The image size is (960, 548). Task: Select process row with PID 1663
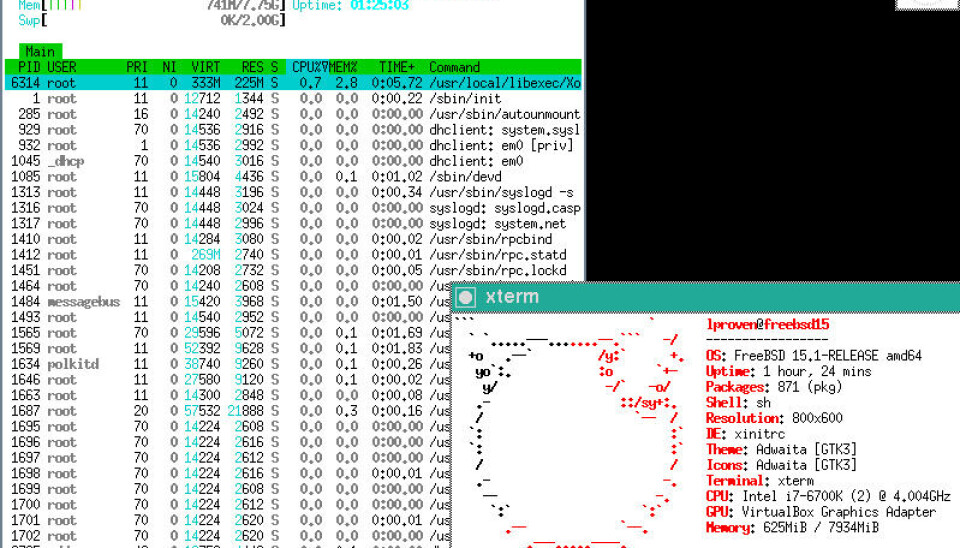pos(228,395)
